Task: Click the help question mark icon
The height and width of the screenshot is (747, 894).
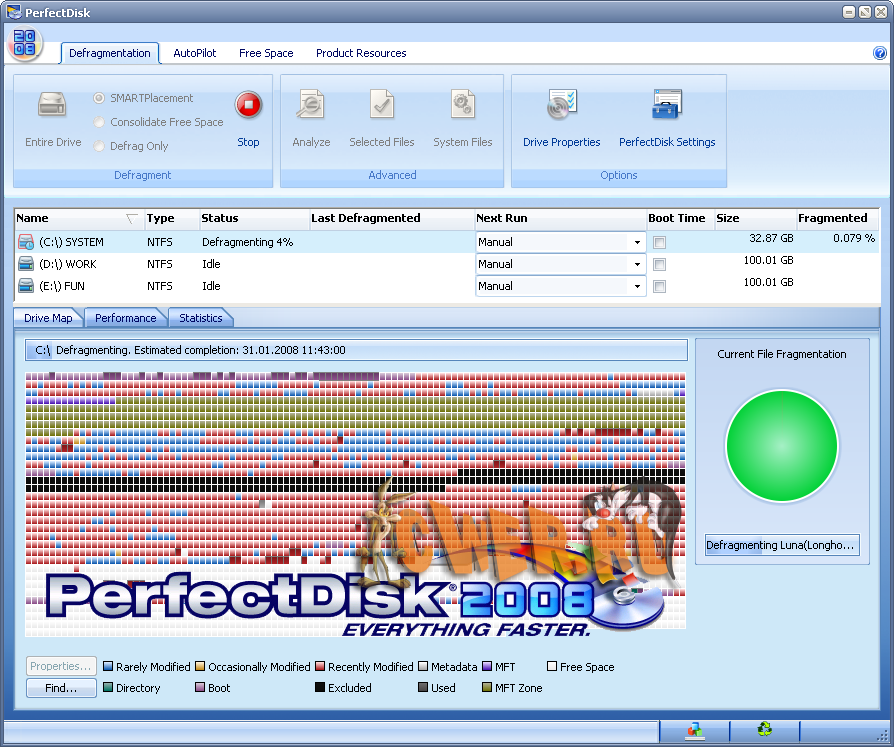Action: pyautogui.click(x=880, y=53)
